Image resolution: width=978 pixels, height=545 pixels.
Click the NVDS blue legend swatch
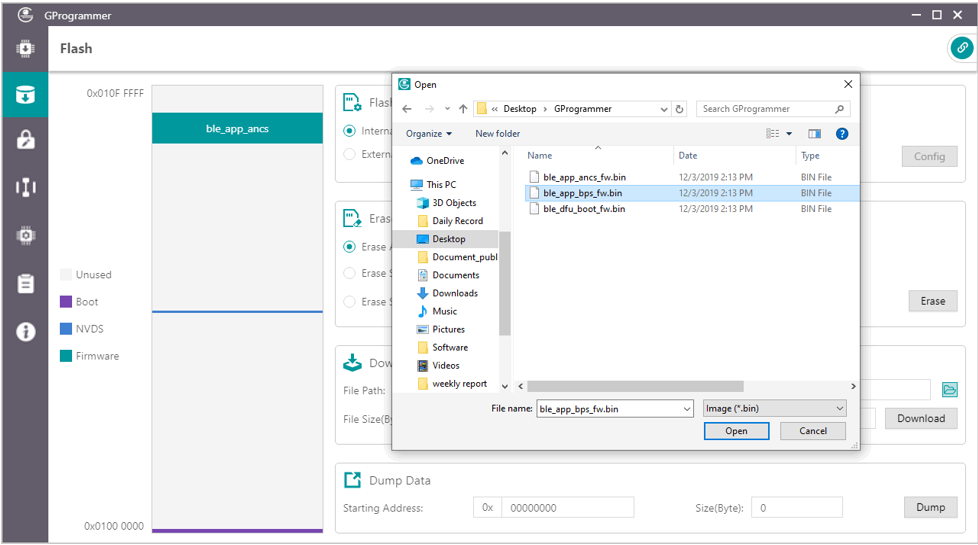tap(65, 329)
